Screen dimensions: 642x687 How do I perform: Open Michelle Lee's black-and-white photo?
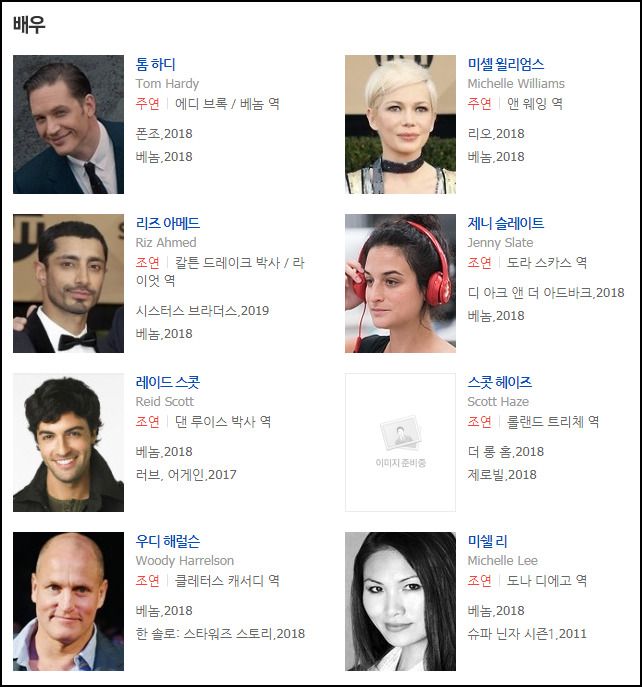click(400, 602)
